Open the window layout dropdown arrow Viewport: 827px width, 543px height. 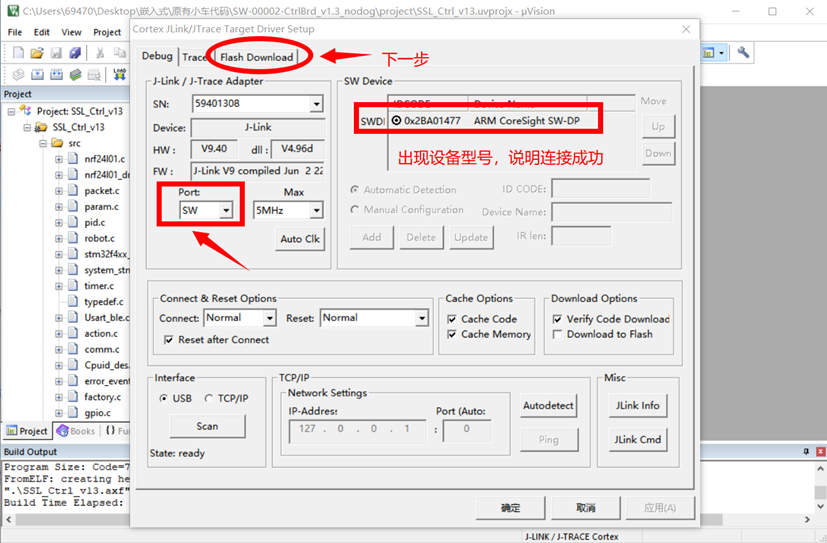(722, 53)
